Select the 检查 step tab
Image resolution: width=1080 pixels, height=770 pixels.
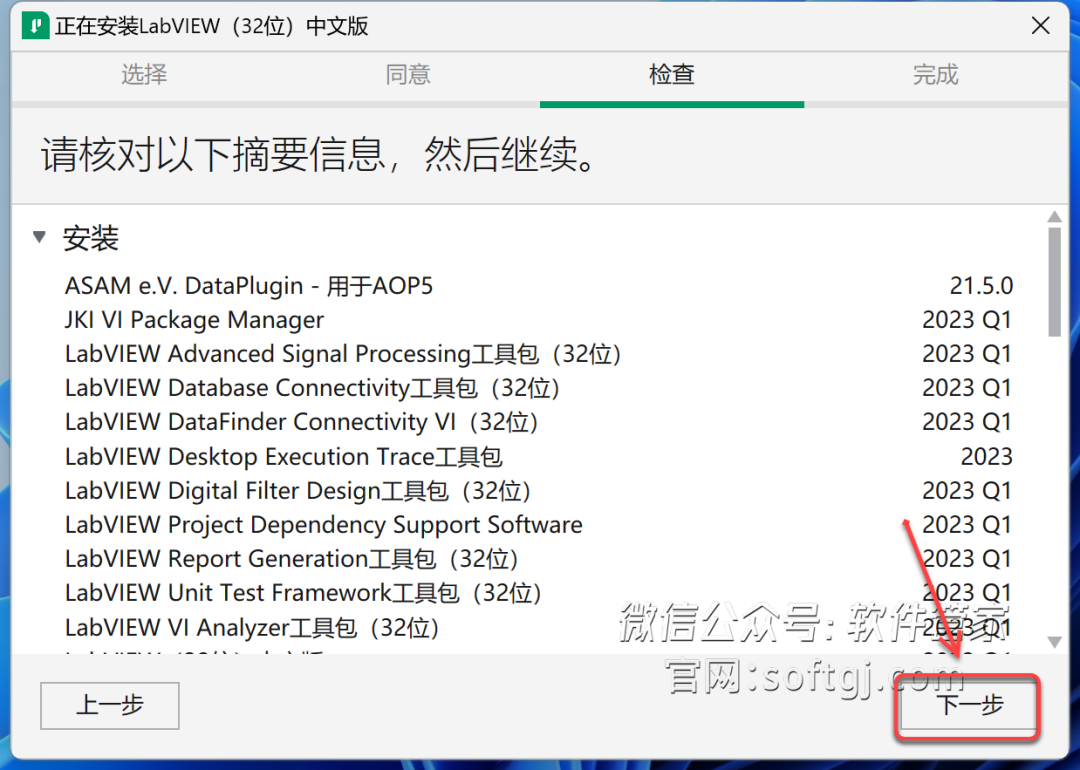click(x=671, y=75)
